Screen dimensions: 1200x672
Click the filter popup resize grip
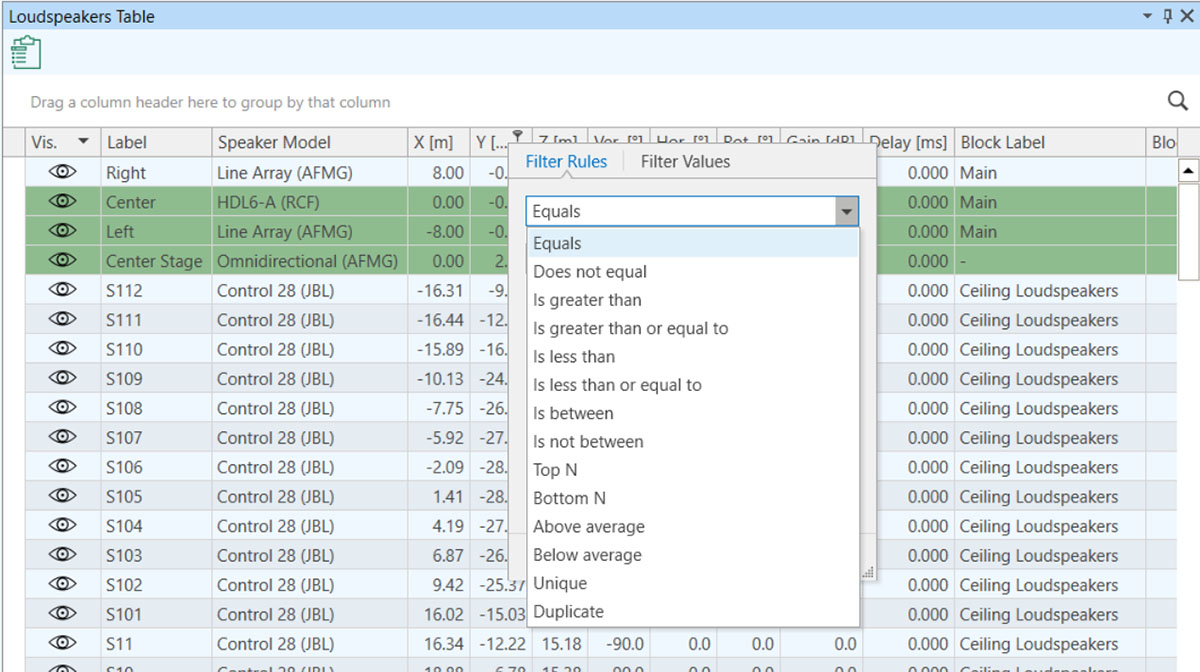click(868, 573)
